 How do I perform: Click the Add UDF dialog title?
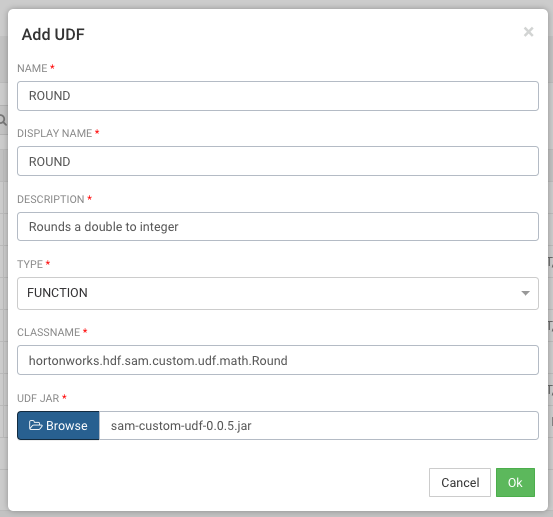pyautogui.click(x=53, y=35)
